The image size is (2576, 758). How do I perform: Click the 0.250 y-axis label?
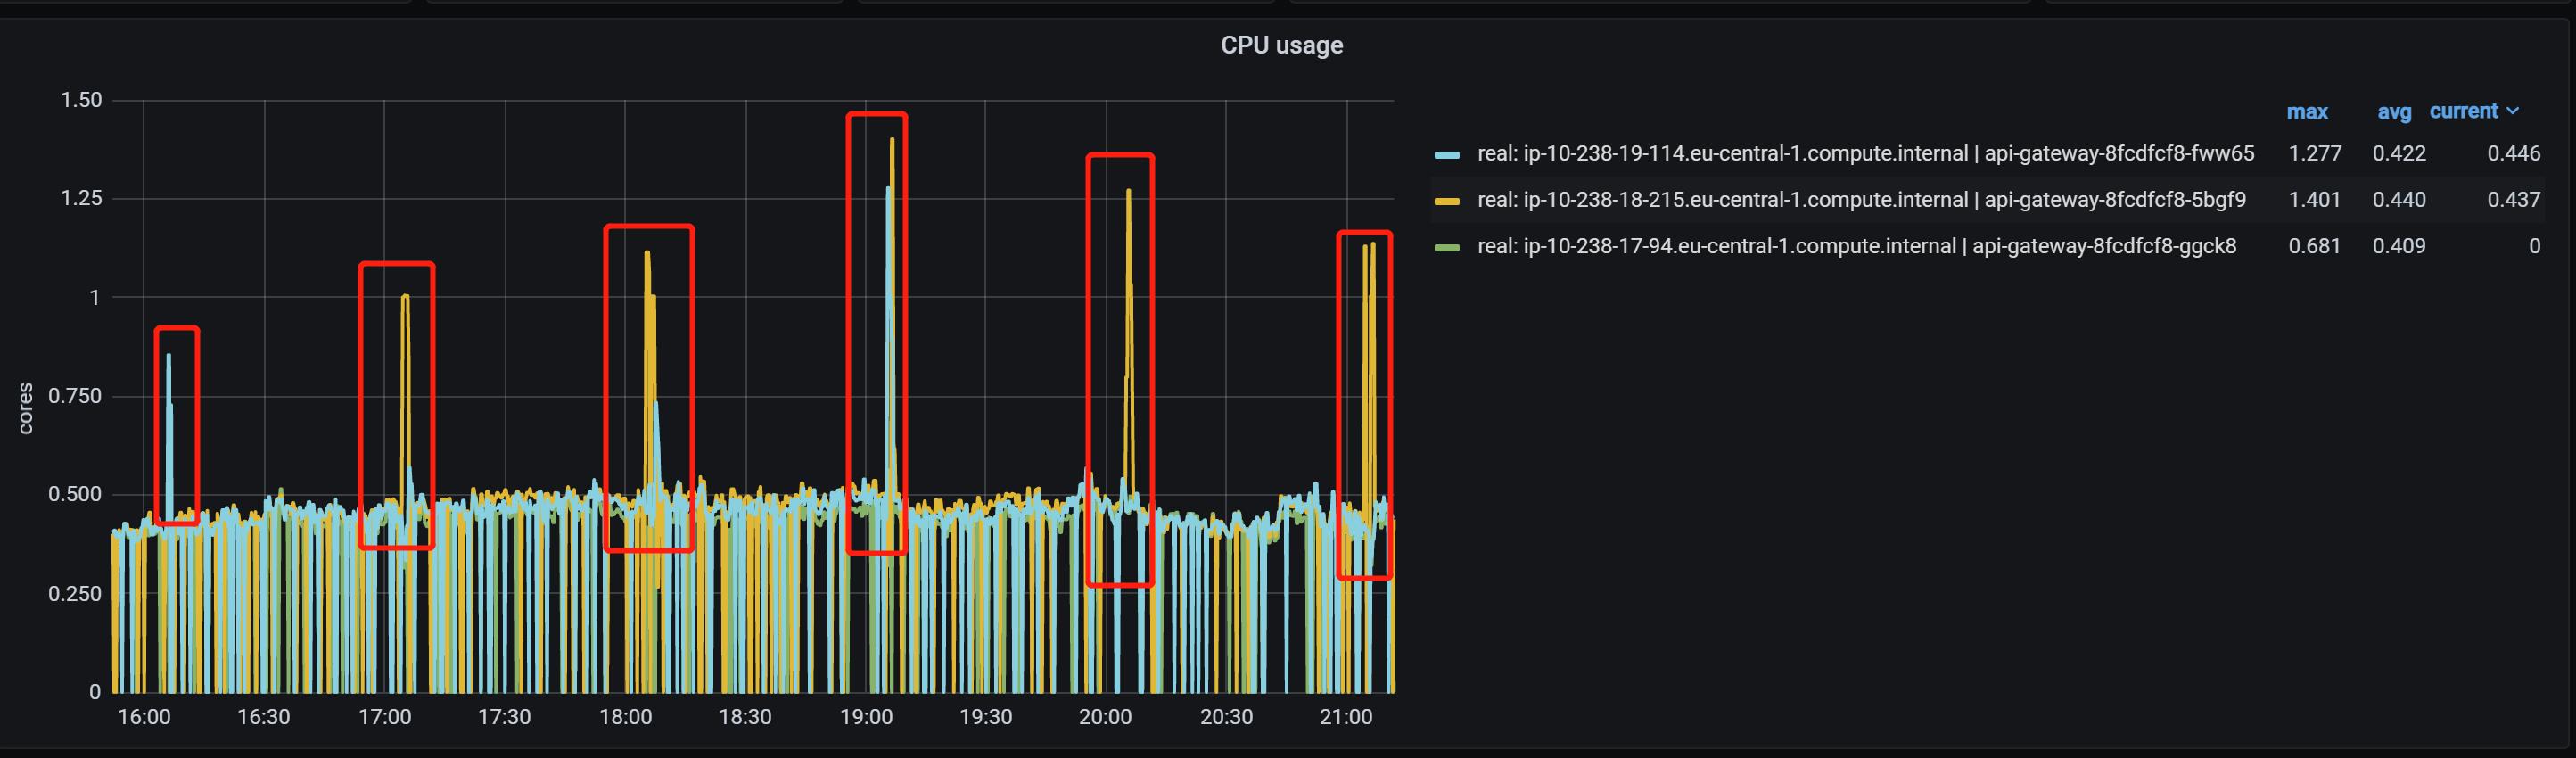75,594
